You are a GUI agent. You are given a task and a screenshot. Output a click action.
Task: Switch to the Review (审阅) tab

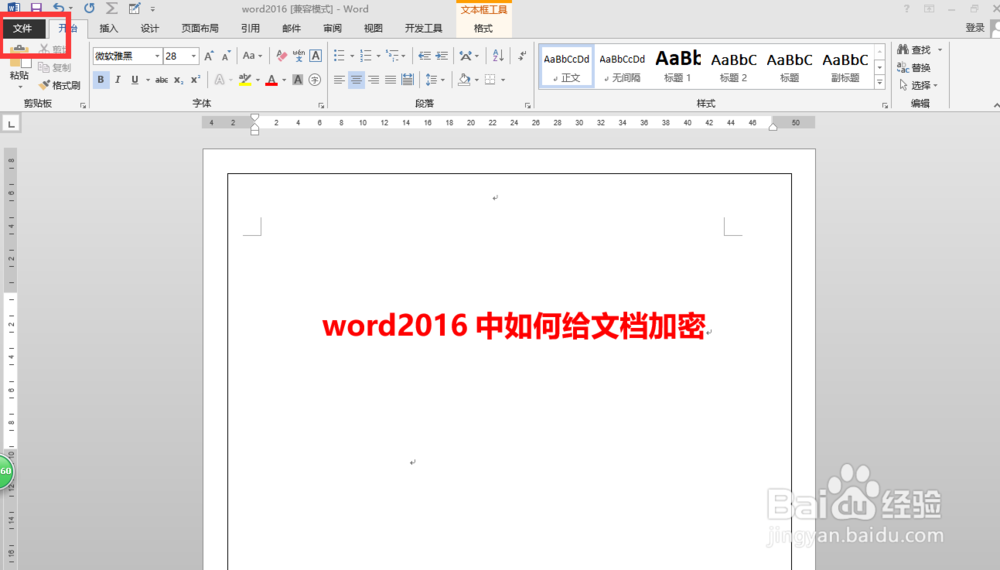pyautogui.click(x=332, y=28)
